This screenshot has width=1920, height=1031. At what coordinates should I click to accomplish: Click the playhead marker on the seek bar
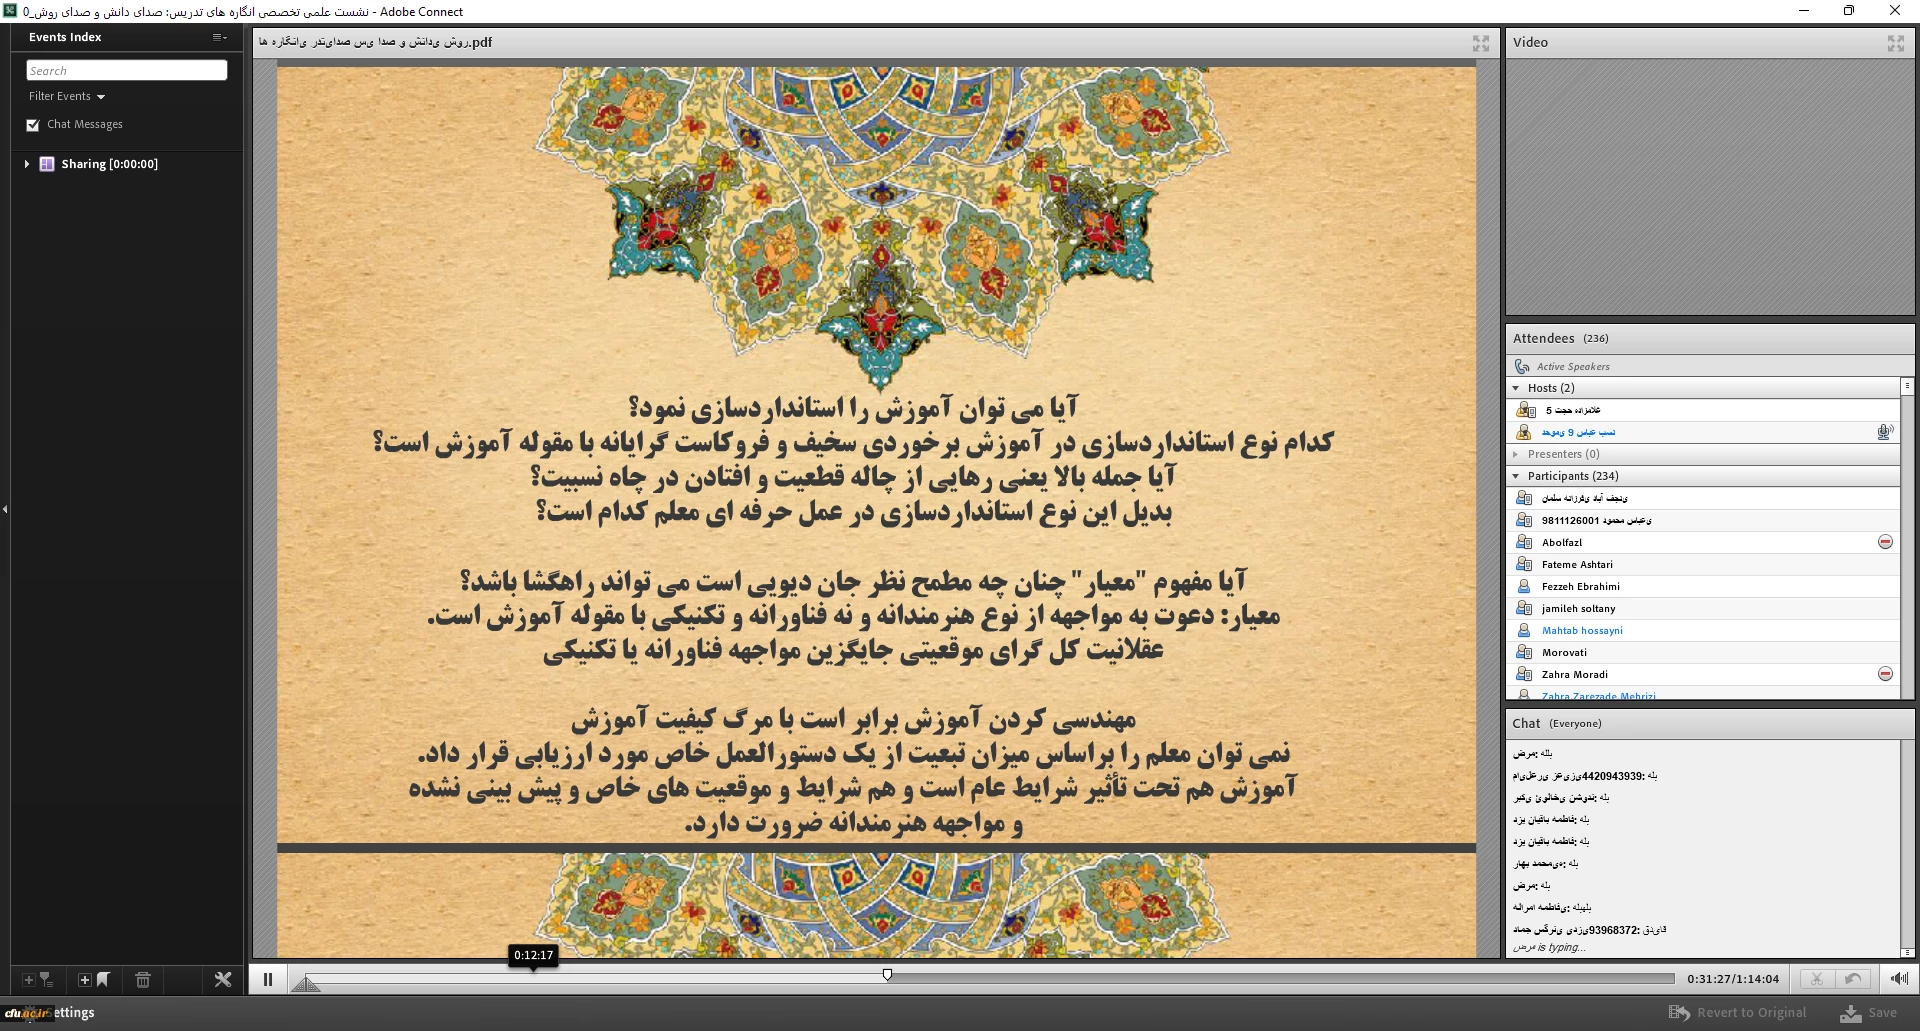(x=887, y=974)
